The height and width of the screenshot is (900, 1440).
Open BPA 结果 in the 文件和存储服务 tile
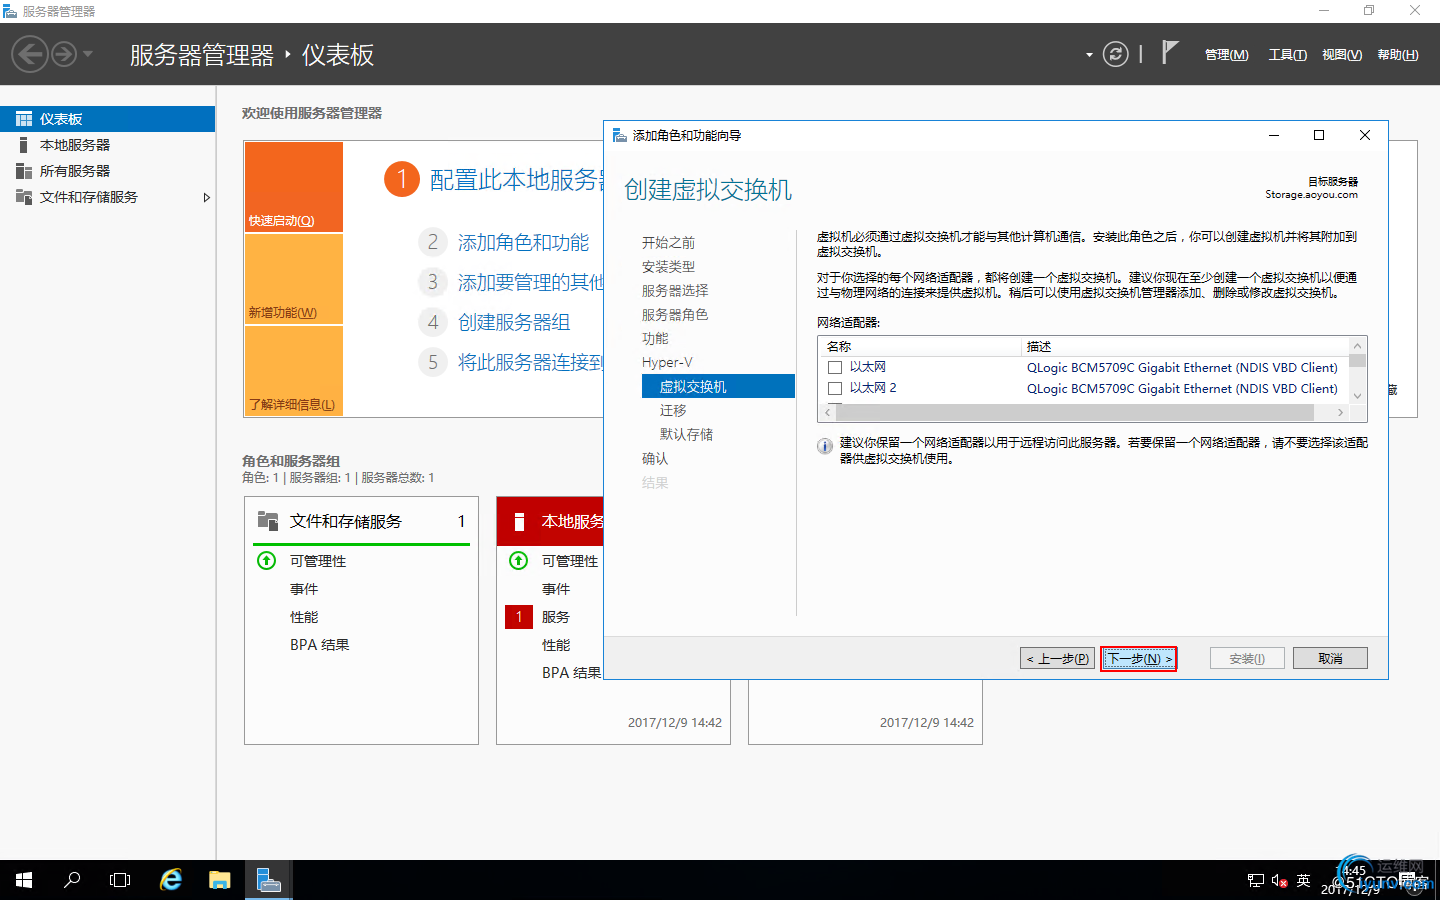tap(320, 645)
